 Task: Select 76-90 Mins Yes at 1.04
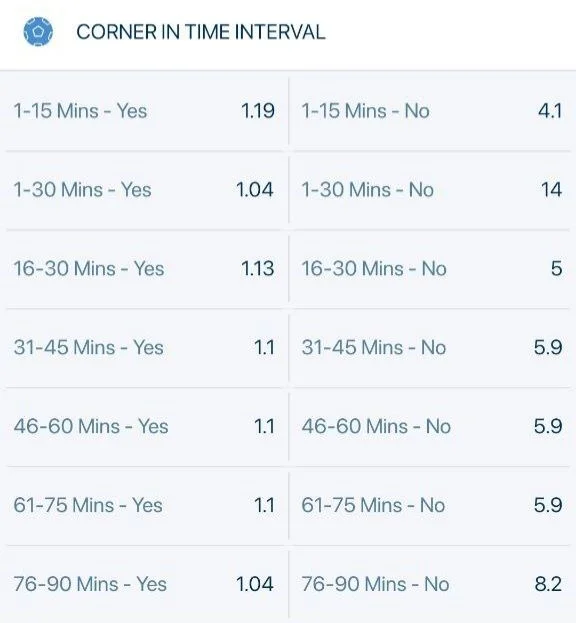point(144,584)
